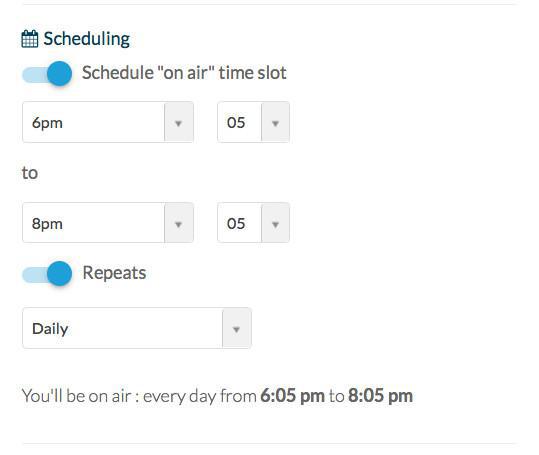Click the arrow on the 8pm selector
Image resolution: width=539 pixels, height=455 pixels.
pos(178,223)
